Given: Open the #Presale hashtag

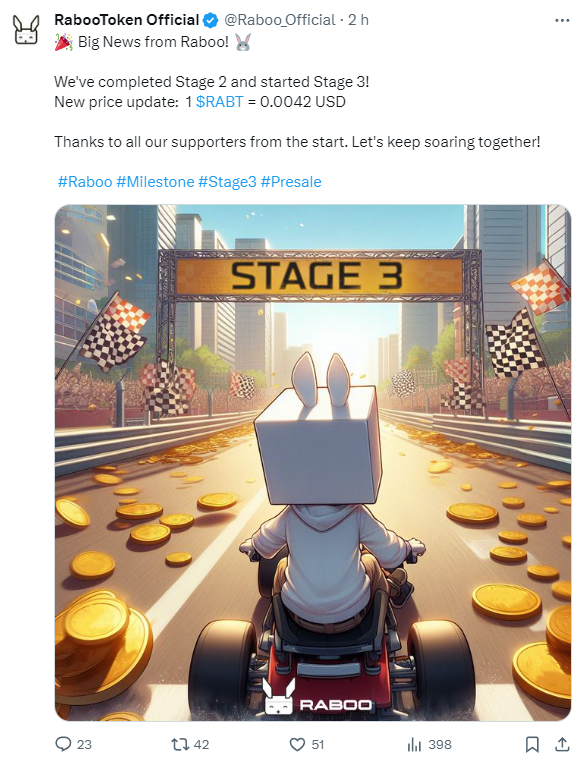Looking at the screenshot, I should tap(291, 182).
